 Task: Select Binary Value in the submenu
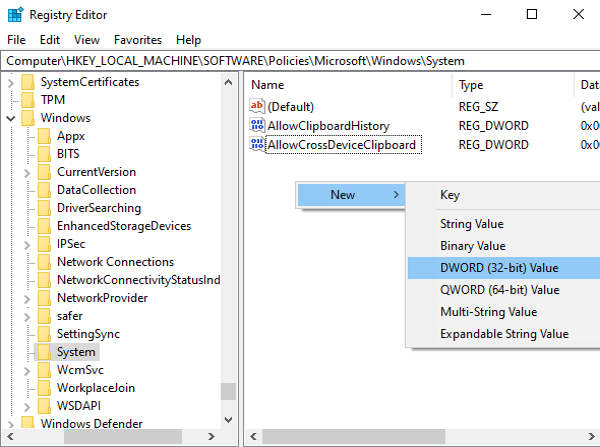[504, 246]
